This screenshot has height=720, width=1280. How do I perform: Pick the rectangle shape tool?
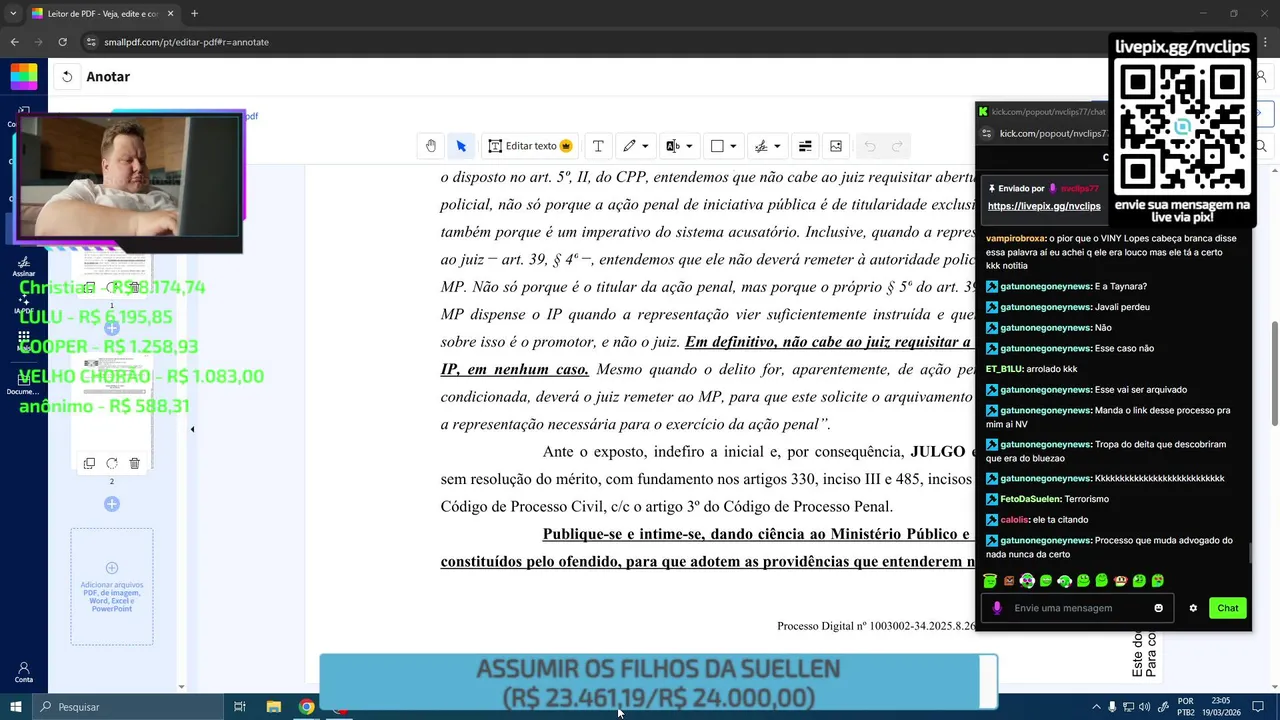(717, 146)
